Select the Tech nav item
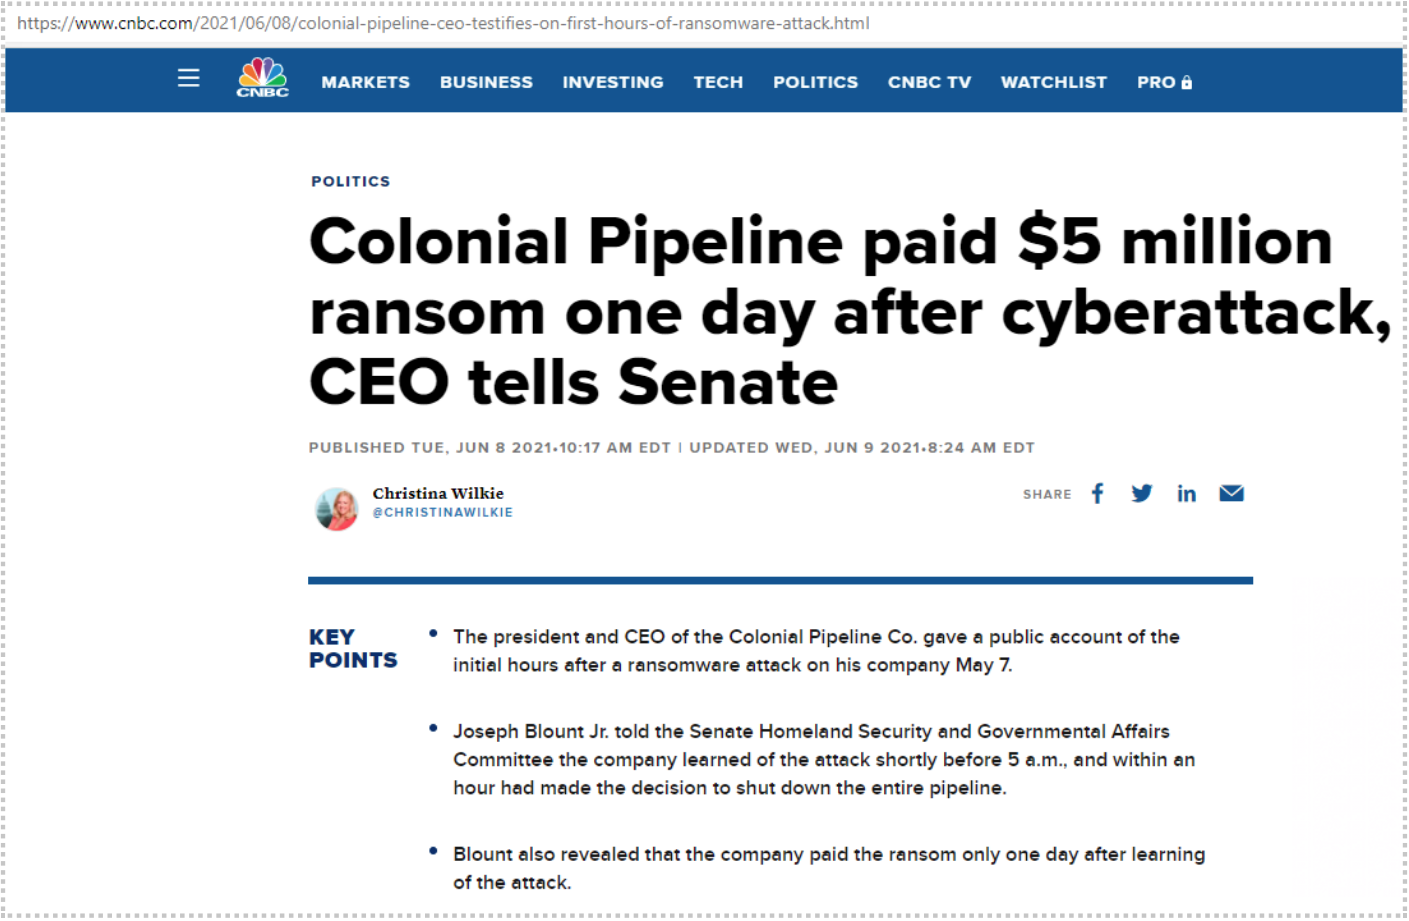The image size is (1409, 921). (x=718, y=82)
